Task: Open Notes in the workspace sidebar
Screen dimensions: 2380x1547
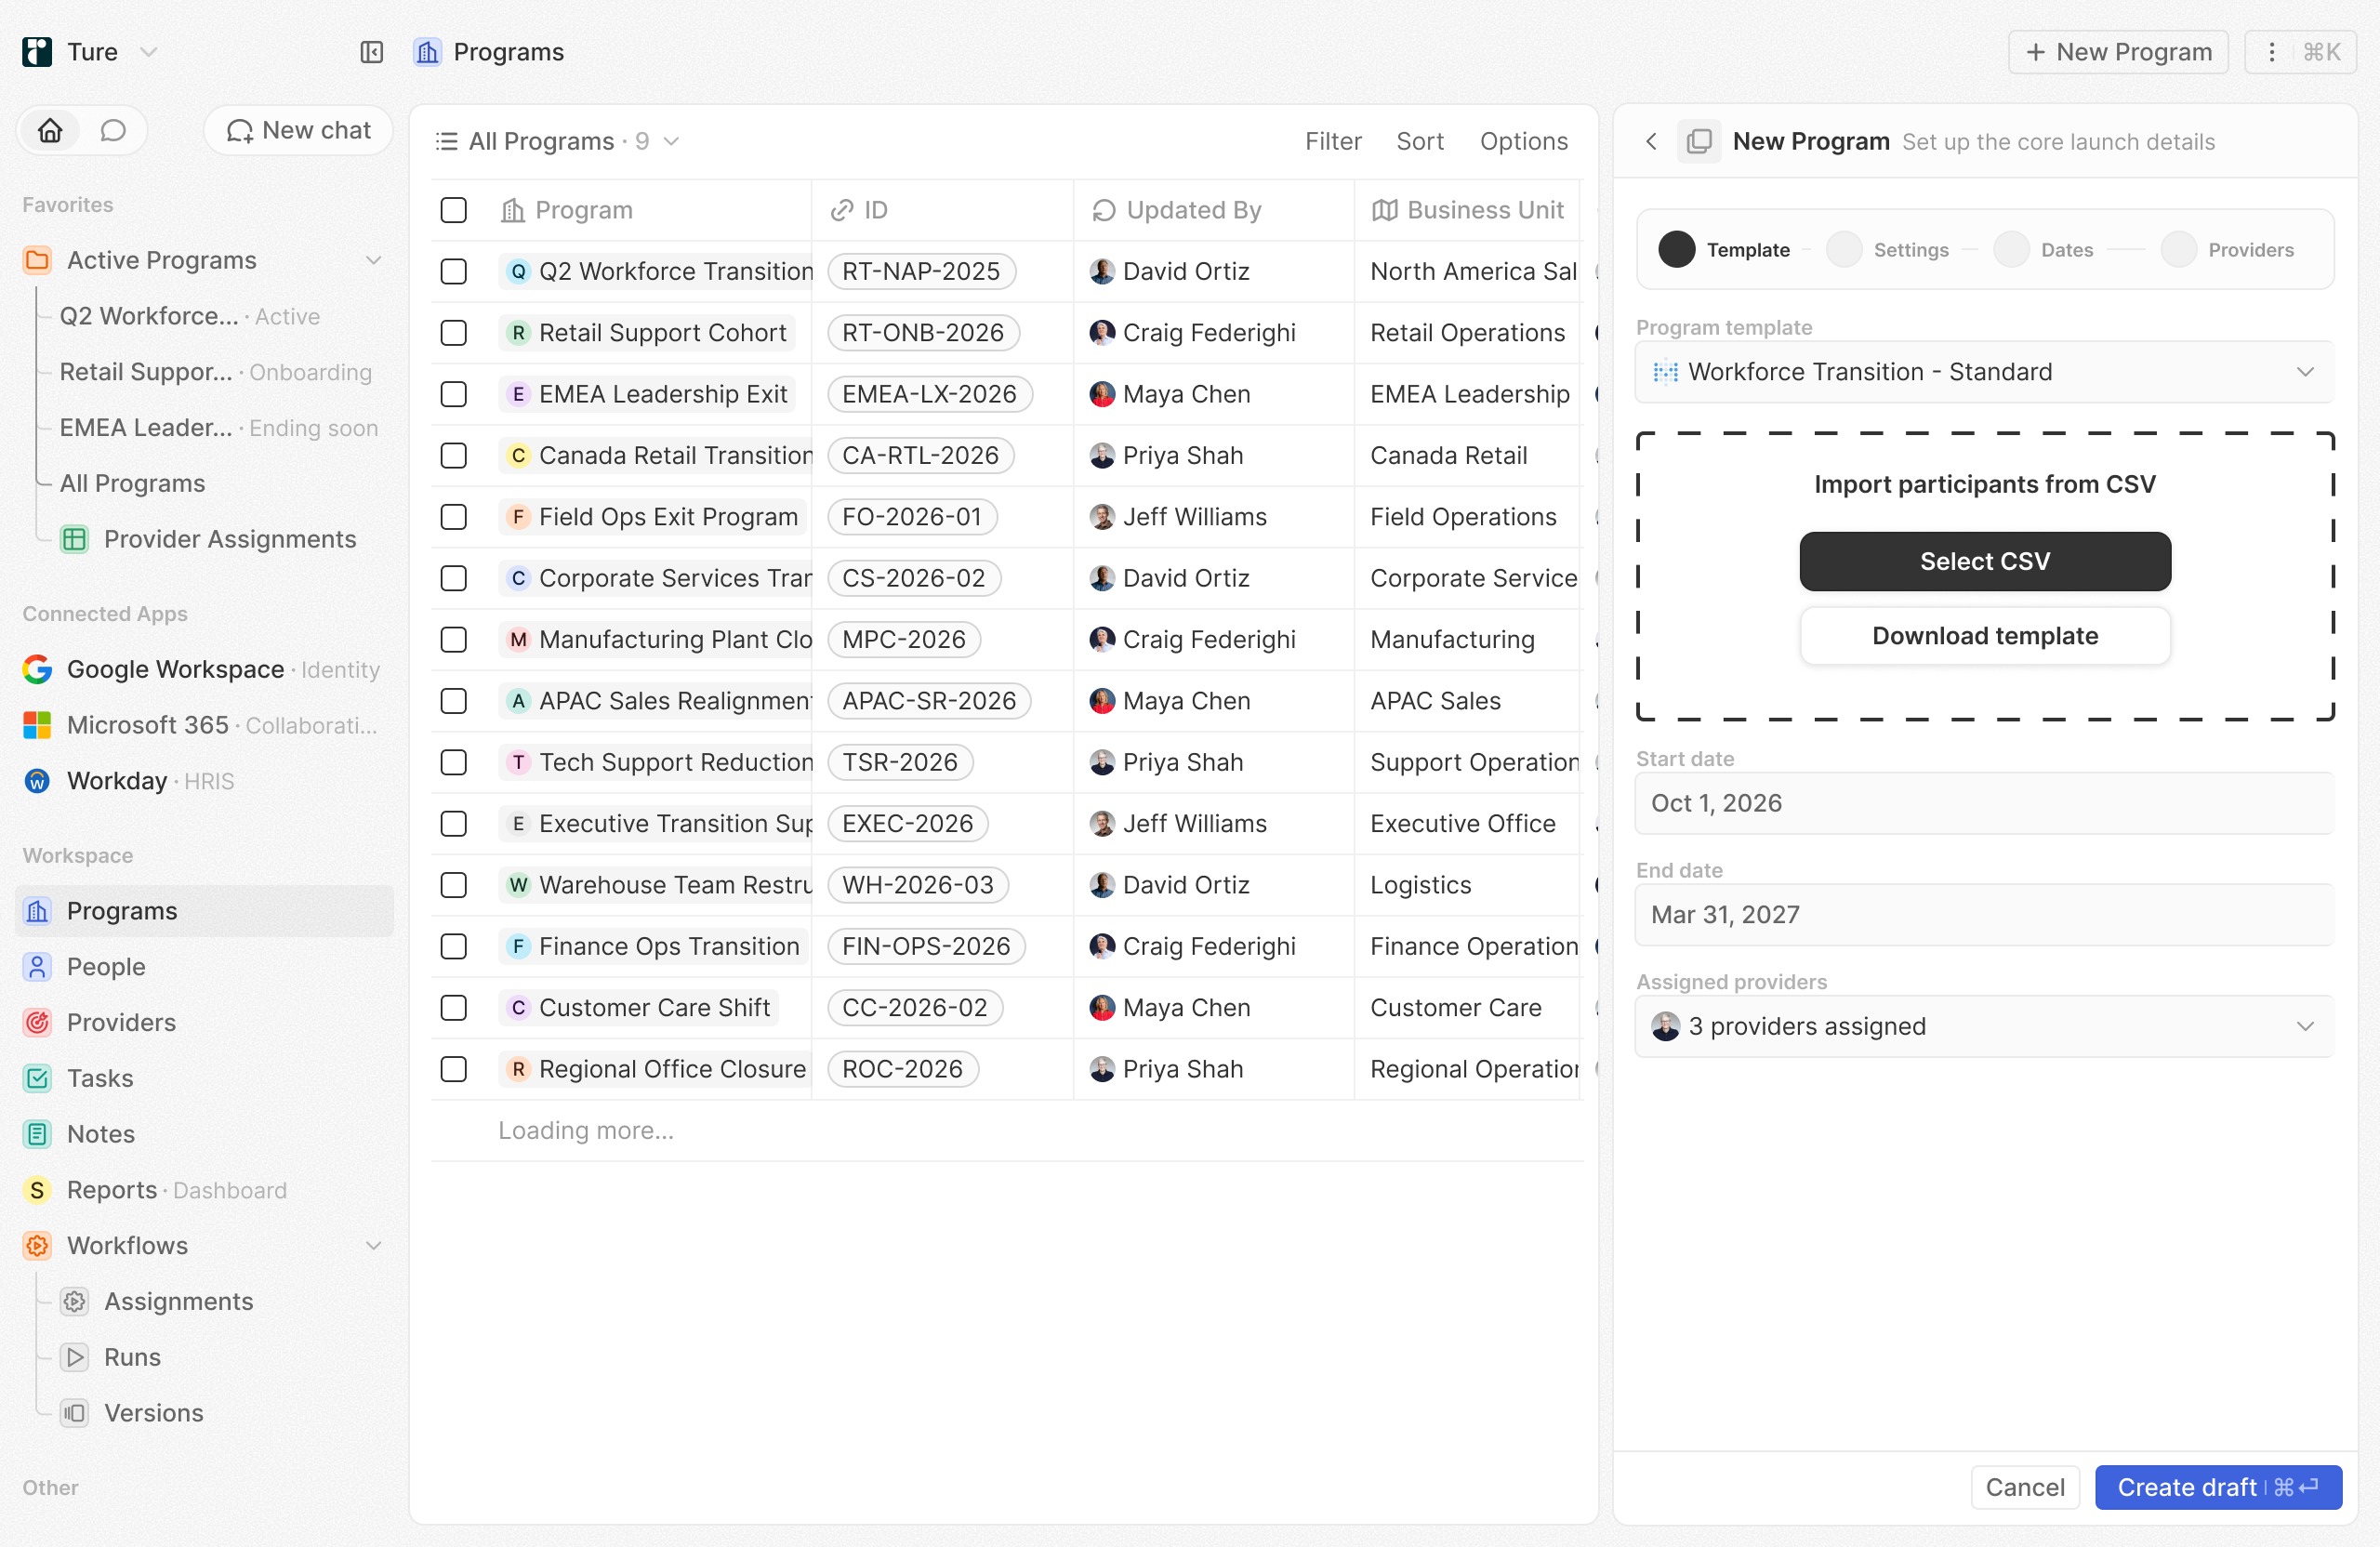Action: pyautogui.click(x=204, y=1134)
